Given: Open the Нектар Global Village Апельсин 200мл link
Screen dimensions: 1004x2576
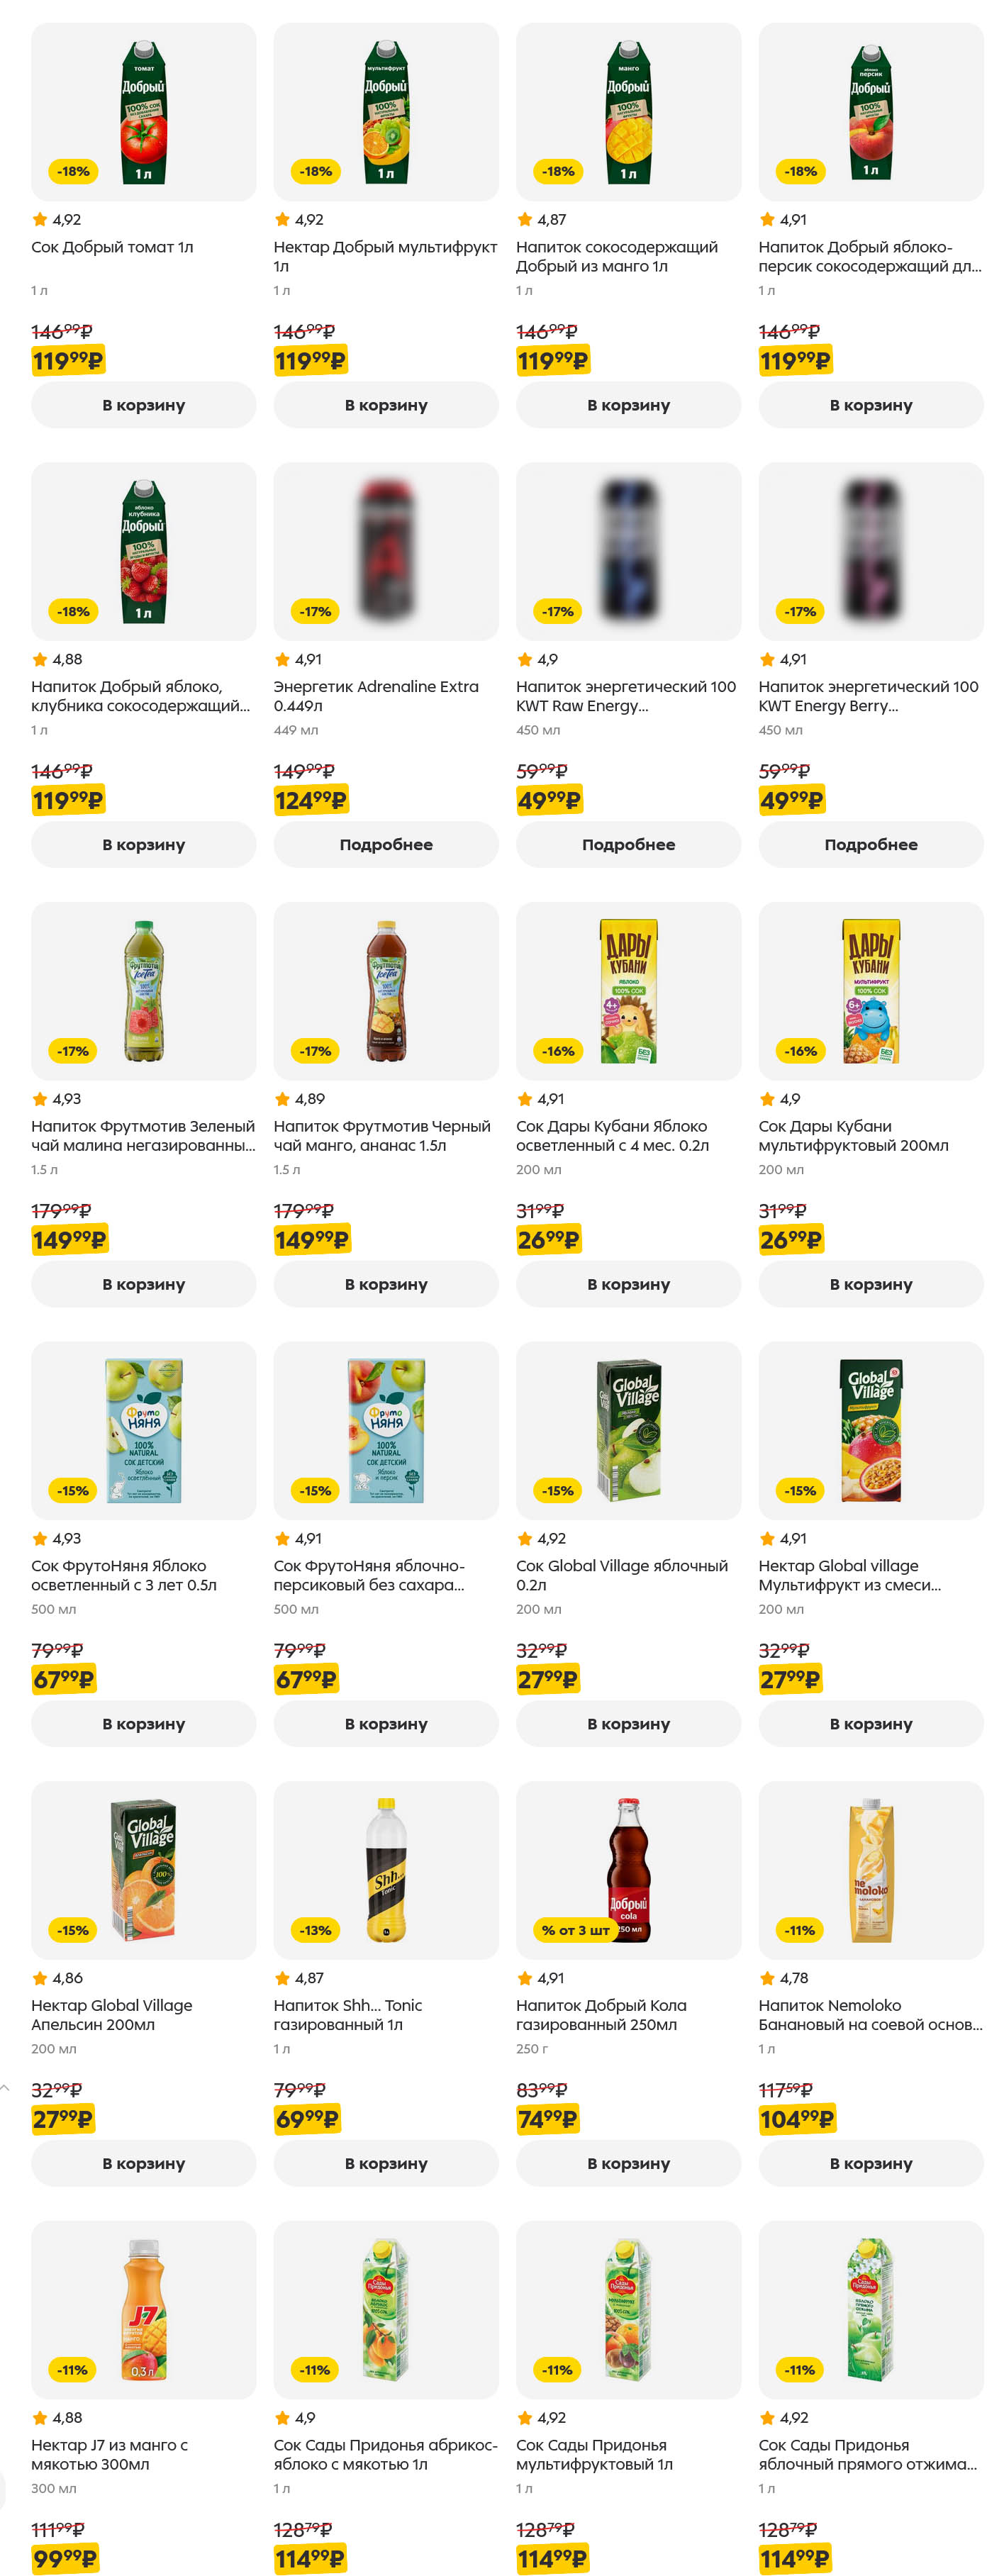Looking at the screenshot, I should (x=111, y=2014).
